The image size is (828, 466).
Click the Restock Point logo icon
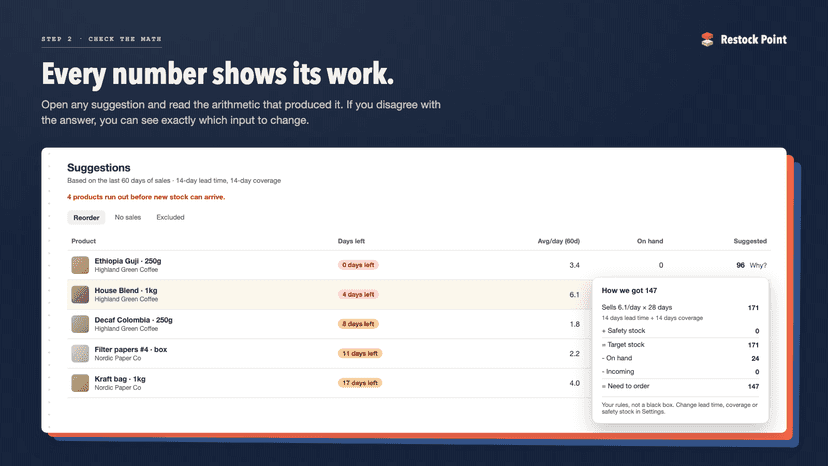point(707,39)
